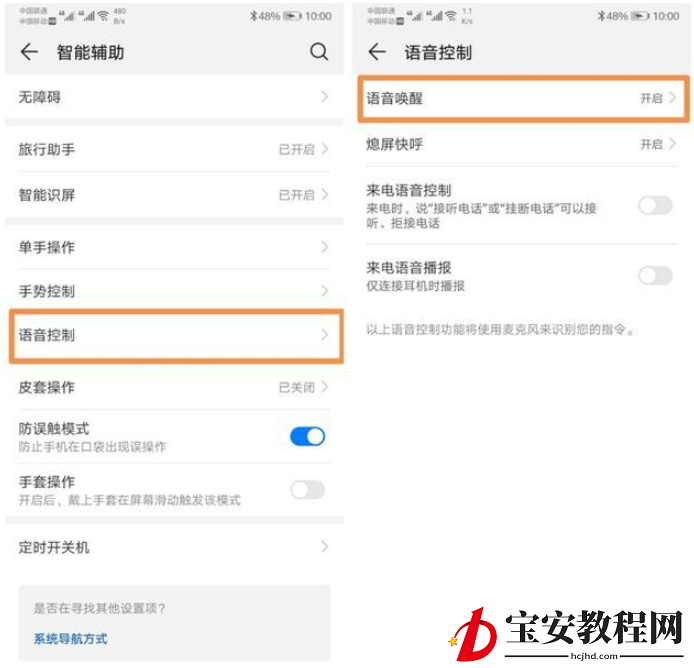Viewport: 694px width, 668px height.
Task: Select 旅行助手 row
Action: (x=174, y=149)
